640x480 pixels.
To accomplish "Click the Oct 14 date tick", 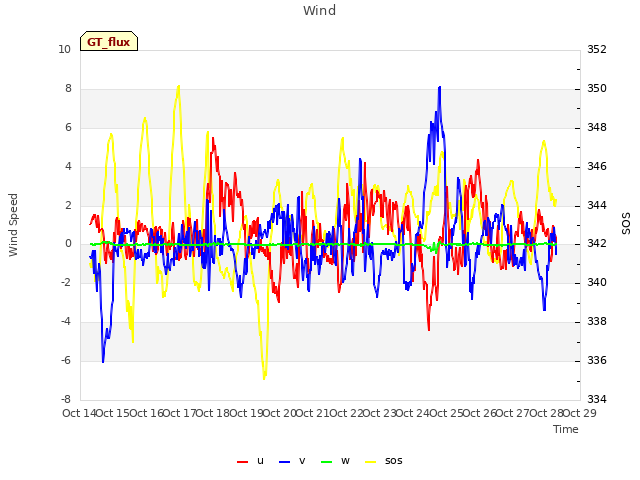I will pos(79,413).
